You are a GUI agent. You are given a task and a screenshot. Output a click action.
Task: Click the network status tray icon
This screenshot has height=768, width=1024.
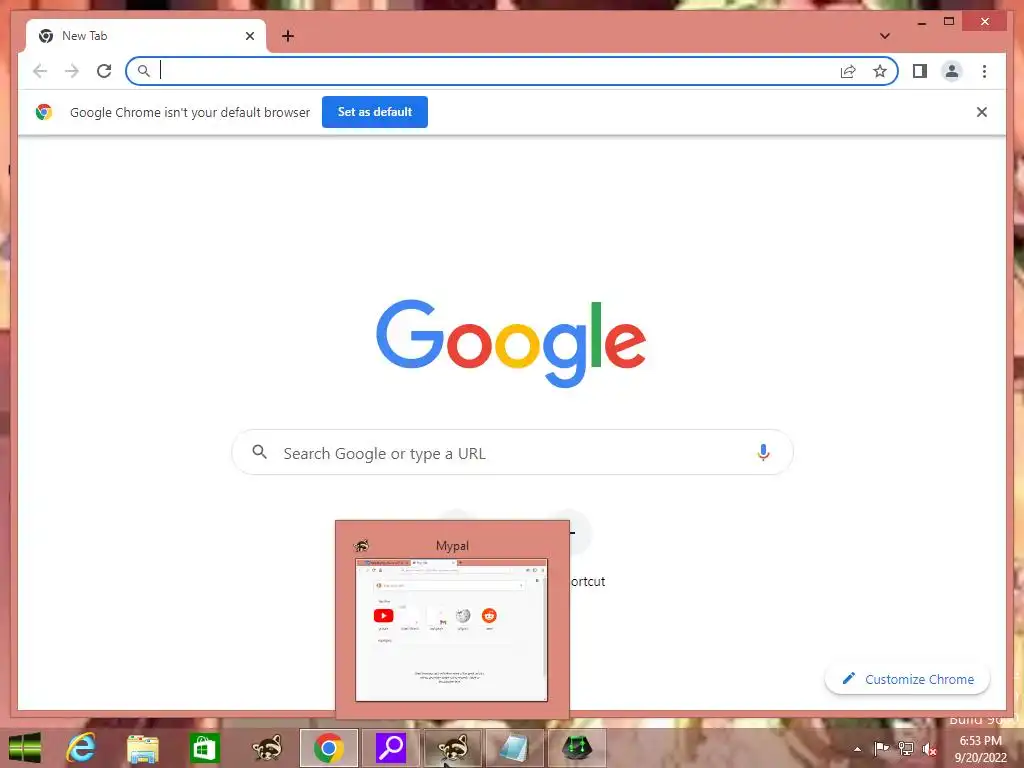(906, 748)
